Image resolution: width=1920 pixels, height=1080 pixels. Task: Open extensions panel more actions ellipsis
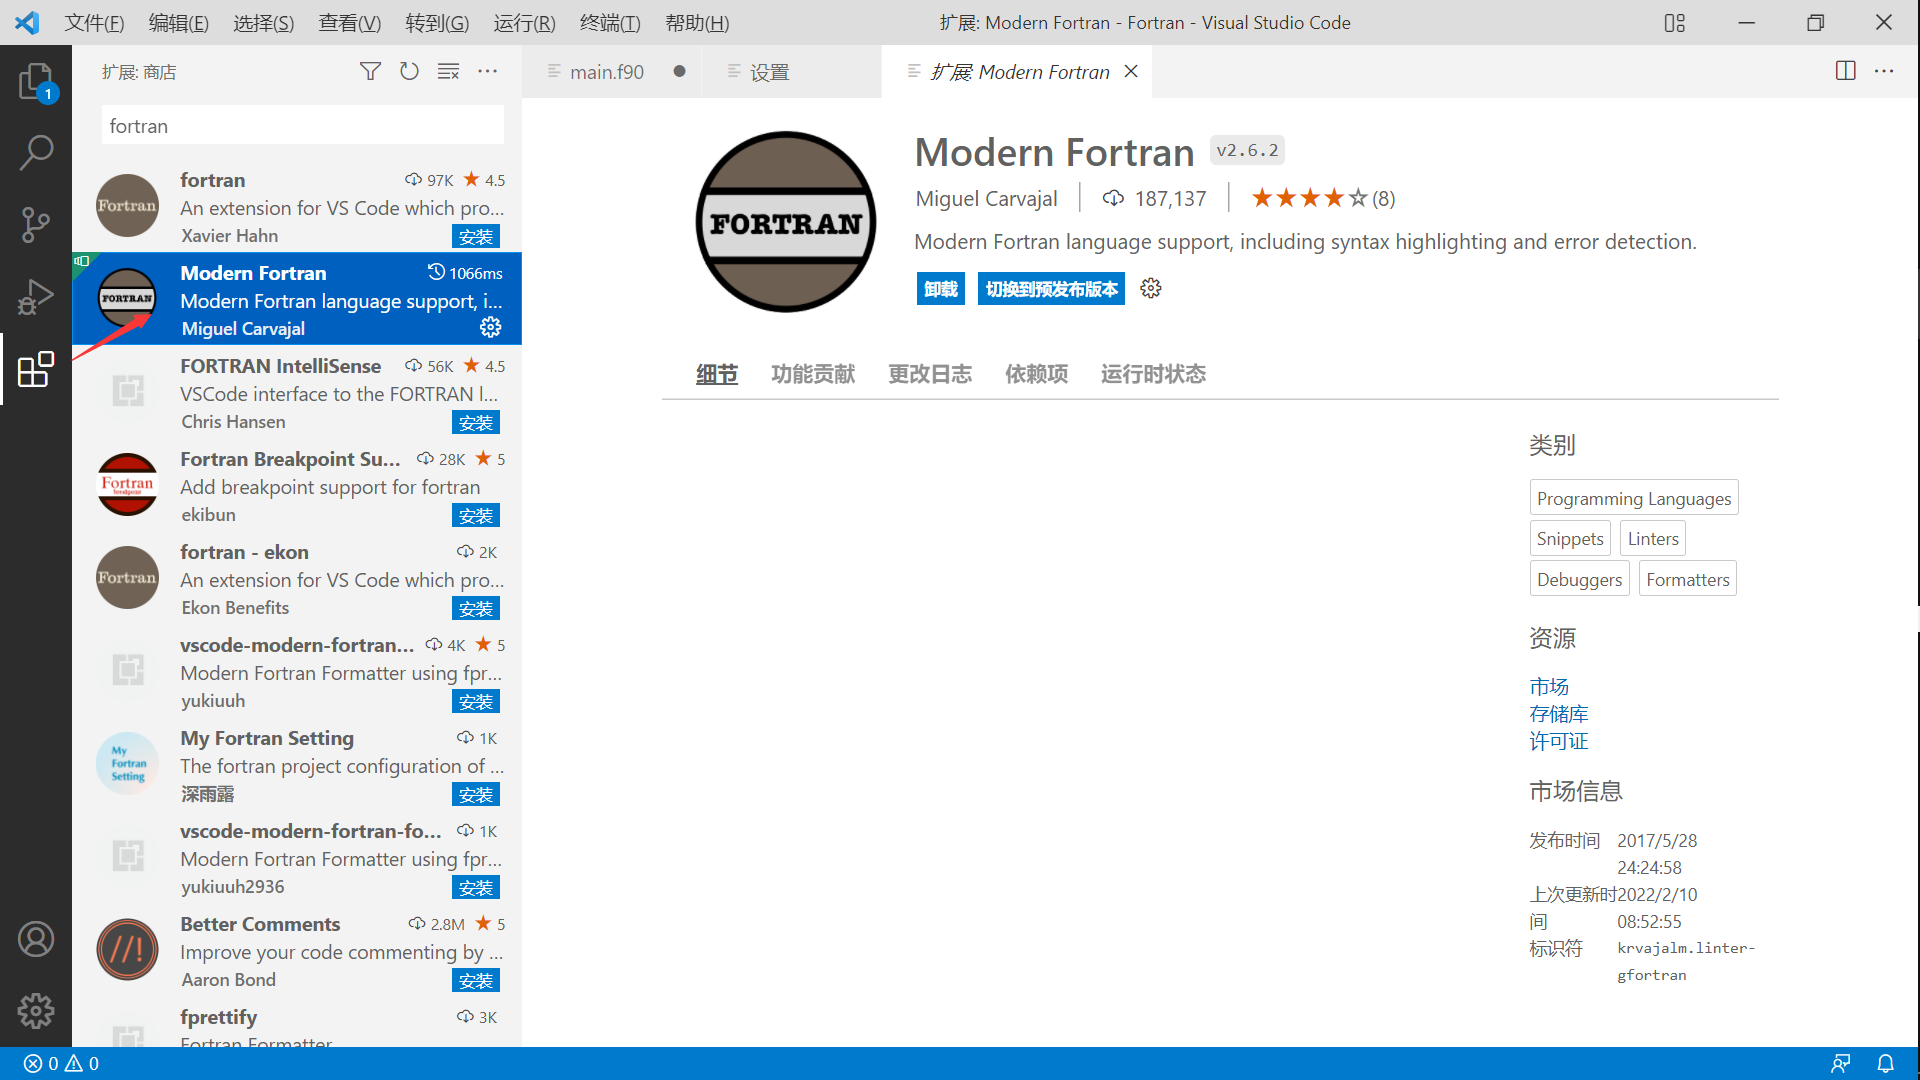point(487,71)
